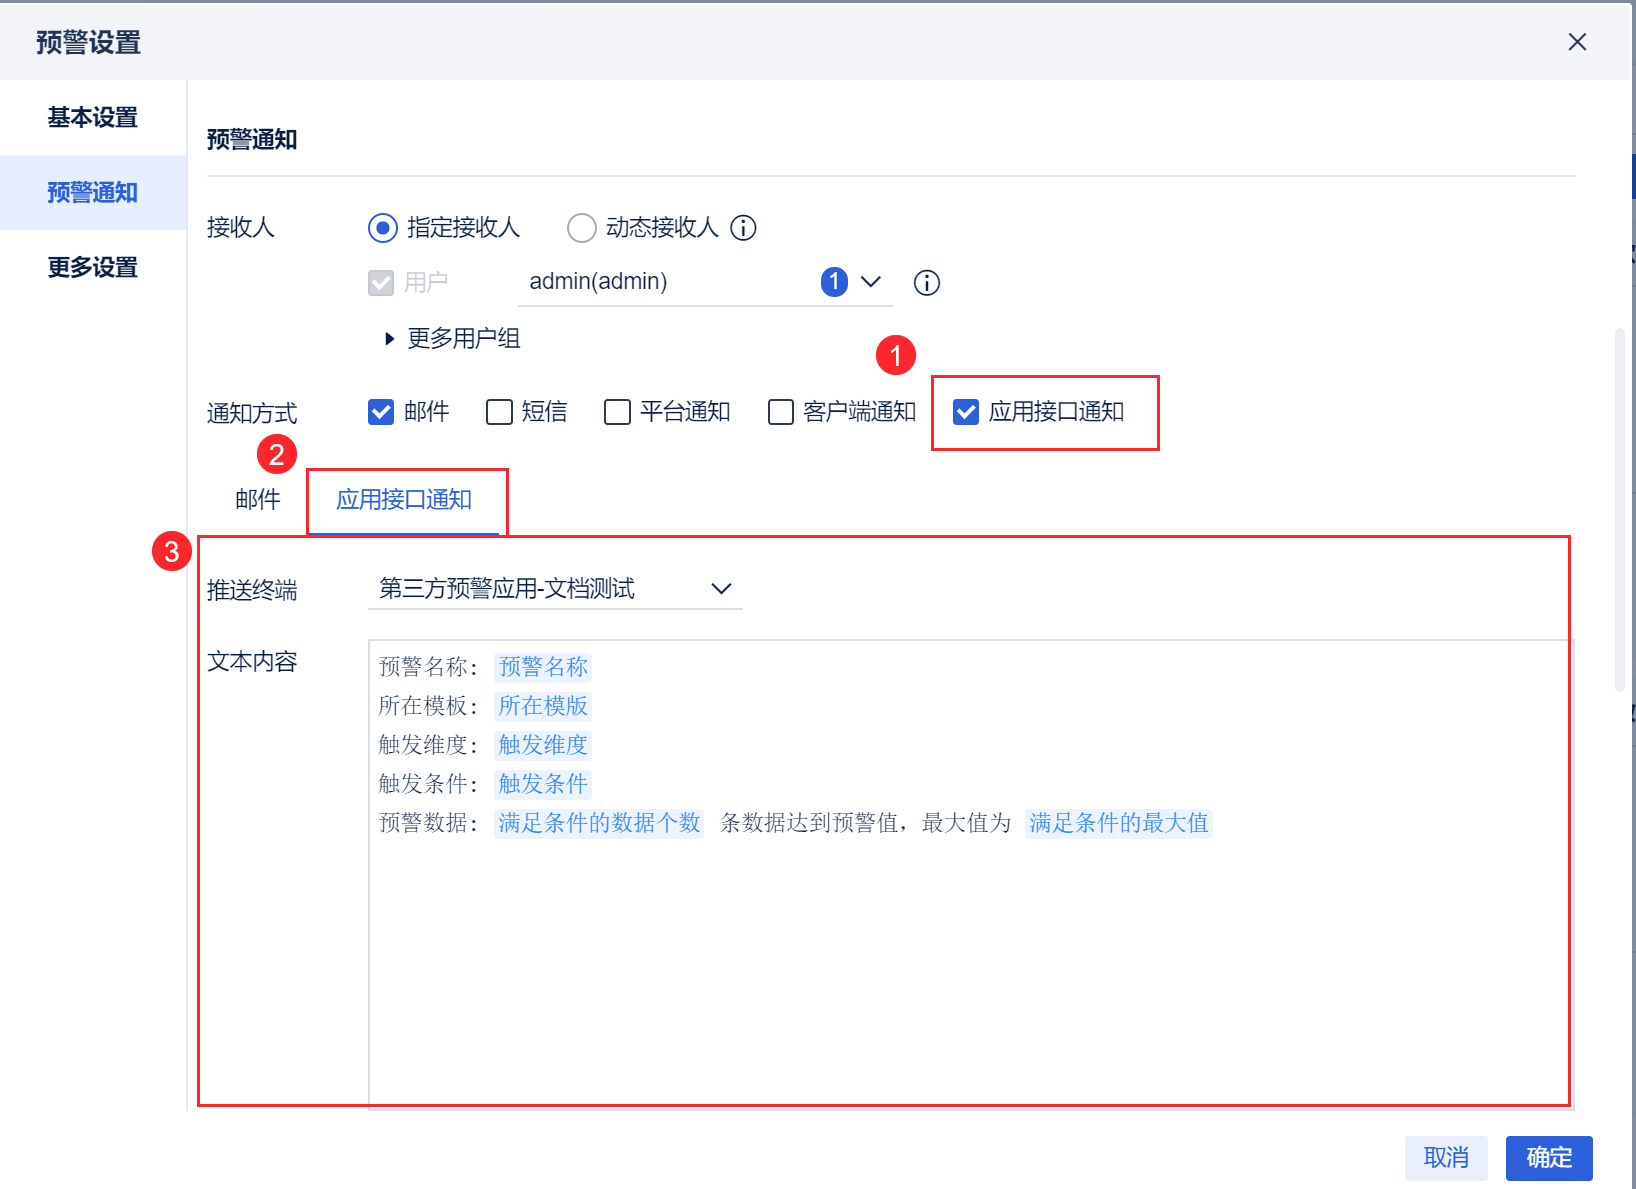Click the 触发维度 variable tag
Image resolution: width=1636 pixels, height=1189 pixels.
[x=543, y=745]
